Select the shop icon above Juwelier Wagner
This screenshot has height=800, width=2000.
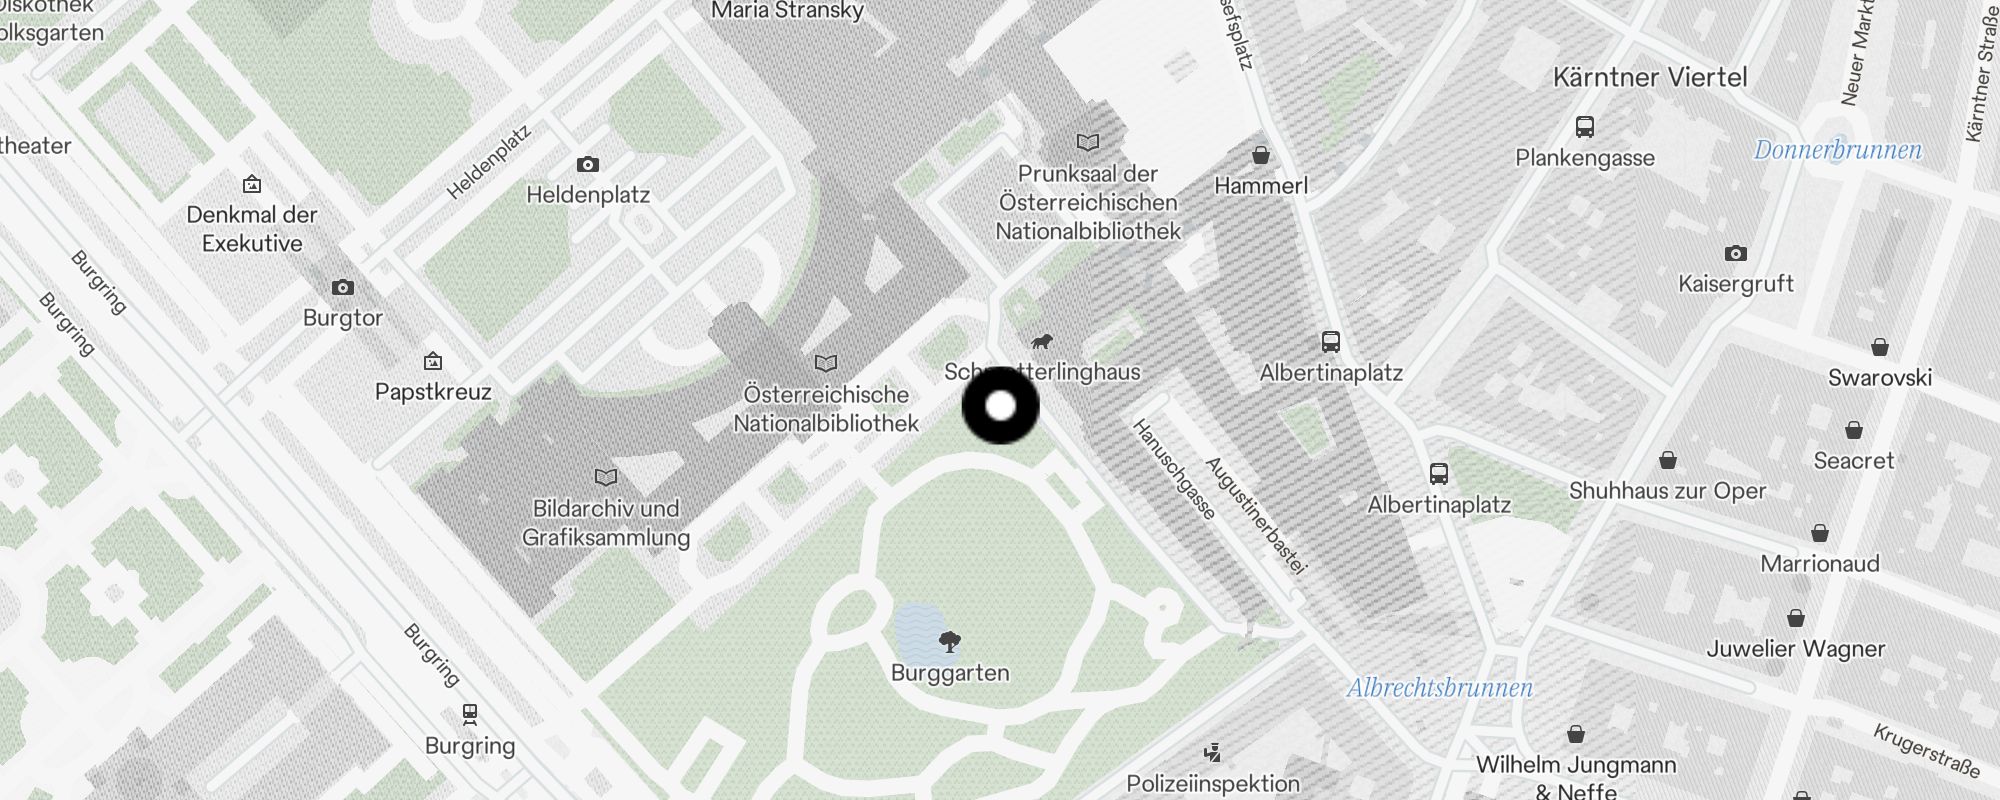click(1796, 618)
